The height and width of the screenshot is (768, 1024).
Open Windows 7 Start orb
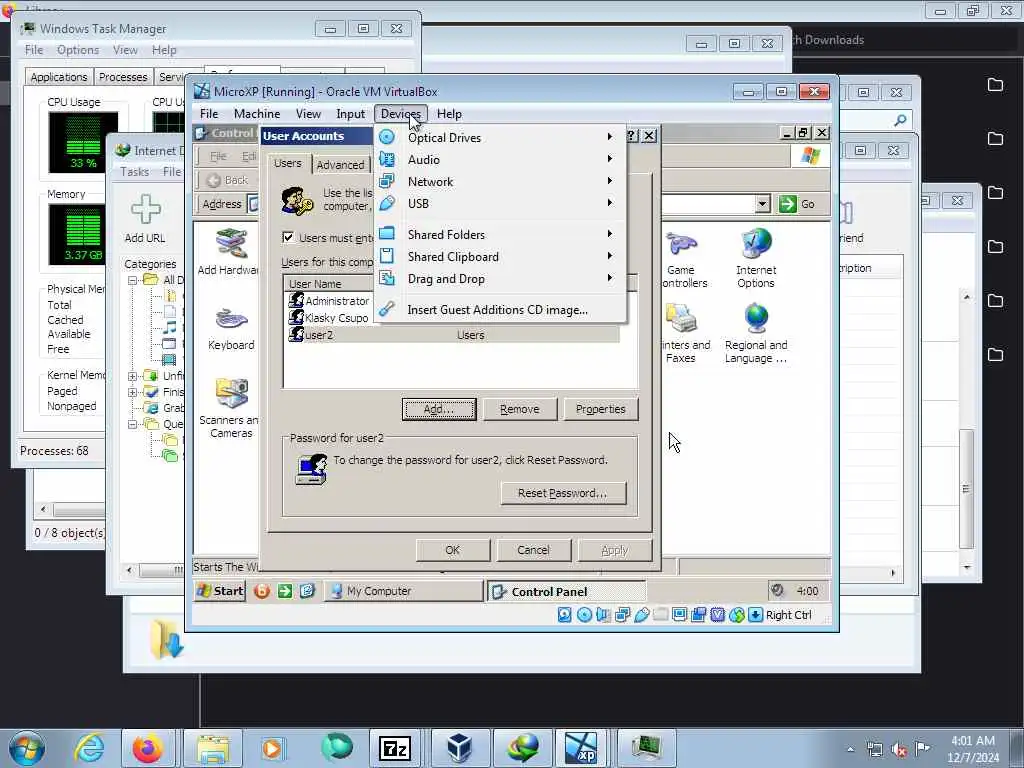coord(26,748)
